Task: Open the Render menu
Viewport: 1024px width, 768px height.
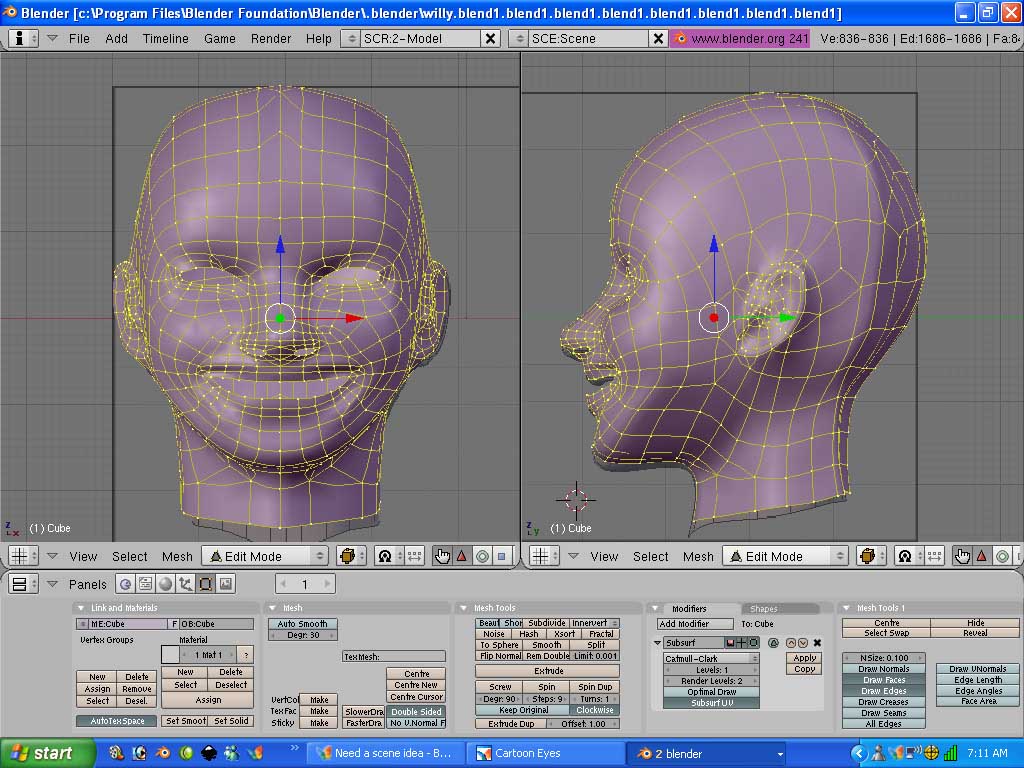Action: tap(271, 39)
